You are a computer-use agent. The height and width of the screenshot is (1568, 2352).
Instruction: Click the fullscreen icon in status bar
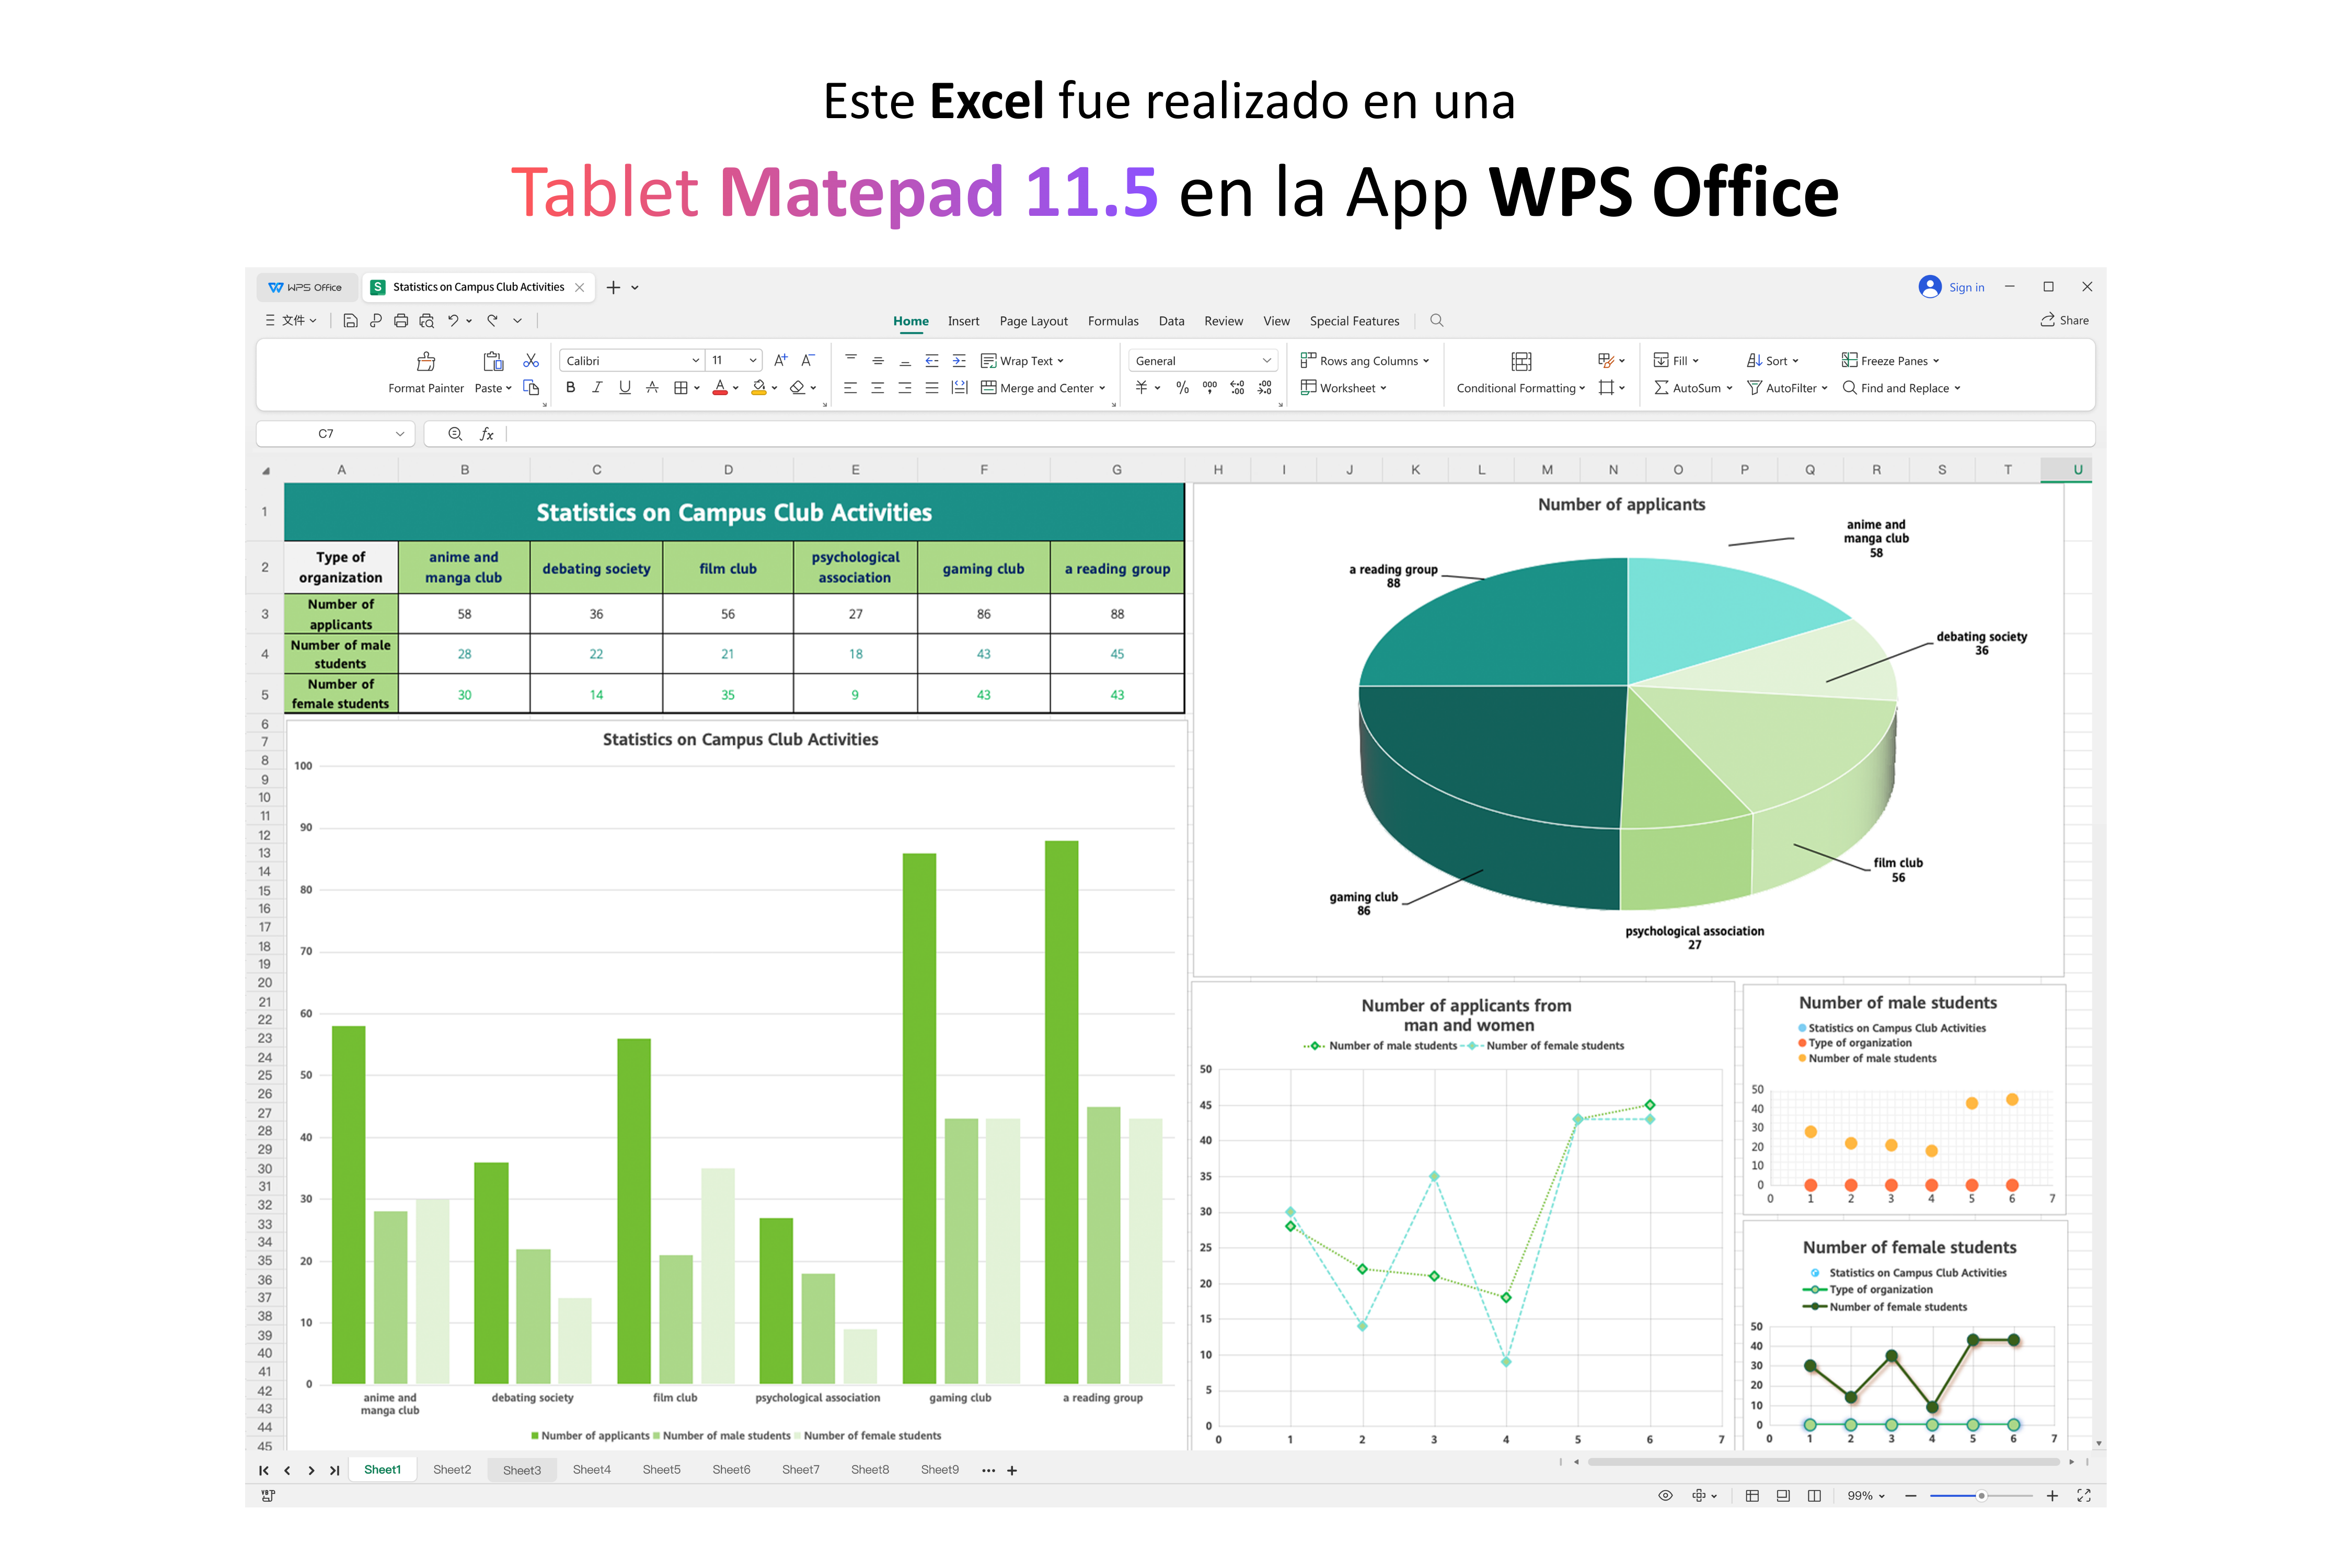click(x=2084, y=1495)
